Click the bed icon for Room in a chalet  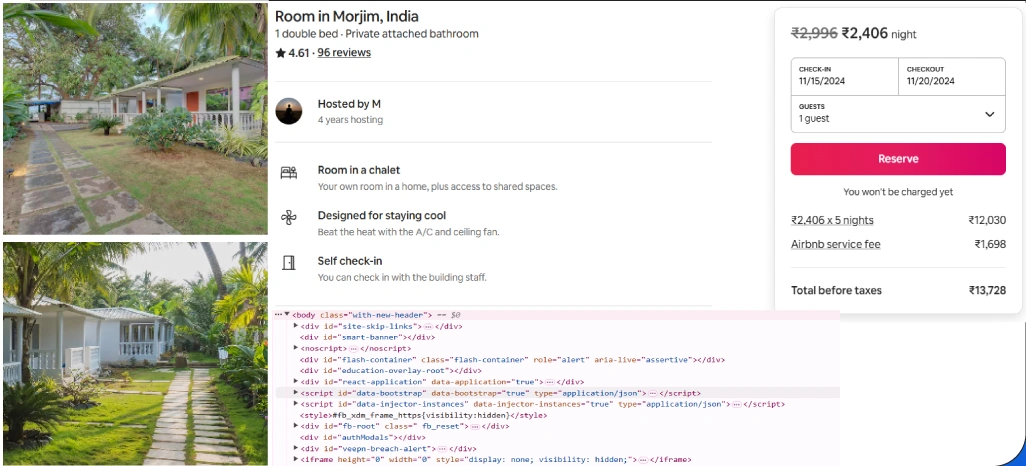pyautogui.click(x=289, y=173)
